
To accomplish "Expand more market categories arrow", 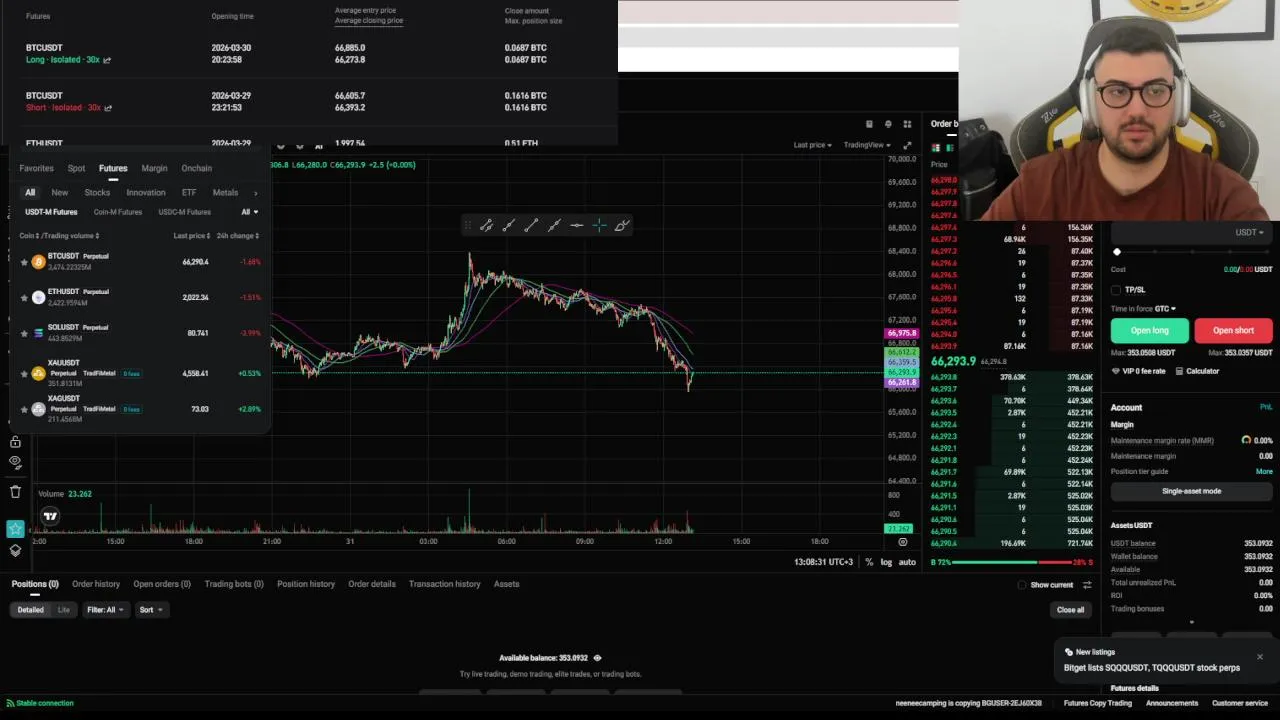I will click(255, 193).
